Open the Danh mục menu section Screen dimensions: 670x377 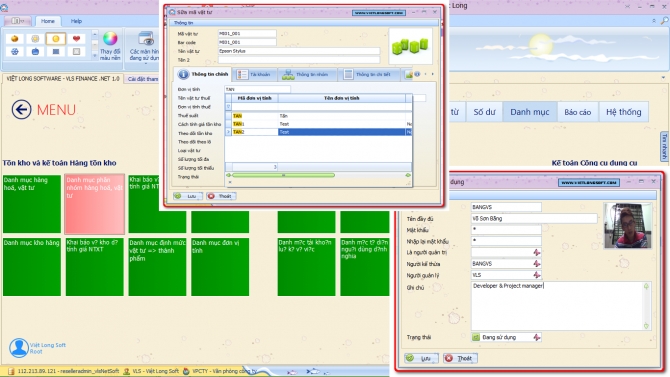530,112
